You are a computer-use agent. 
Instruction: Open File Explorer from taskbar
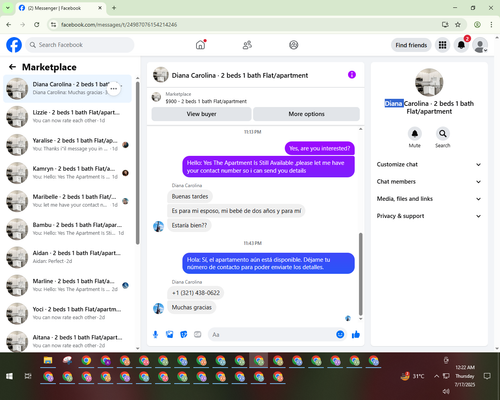coord(48,361)
